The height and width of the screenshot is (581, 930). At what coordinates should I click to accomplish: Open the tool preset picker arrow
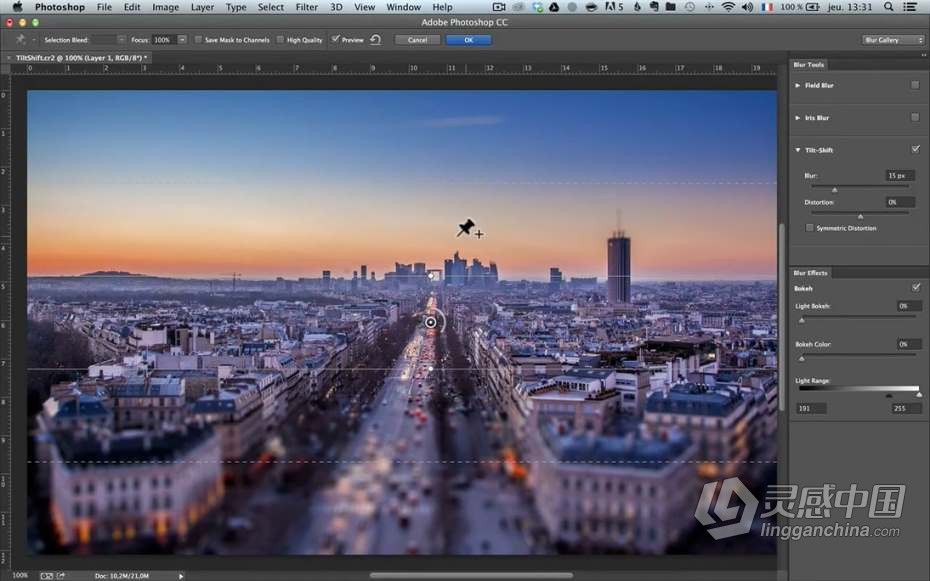[33, 40]
